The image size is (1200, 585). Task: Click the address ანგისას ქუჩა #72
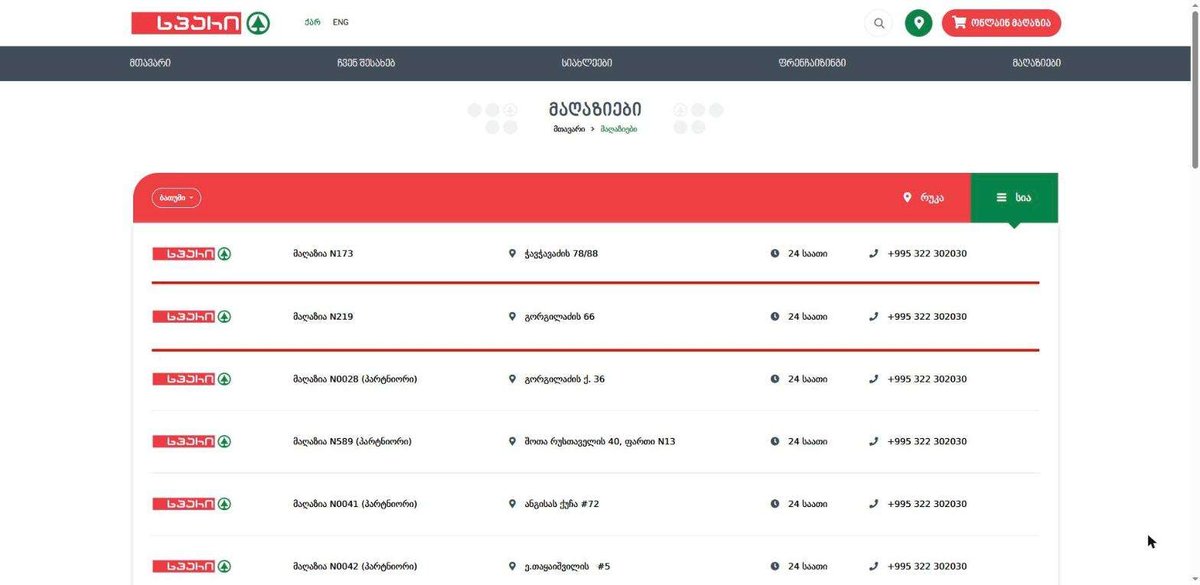click(562, 504)
